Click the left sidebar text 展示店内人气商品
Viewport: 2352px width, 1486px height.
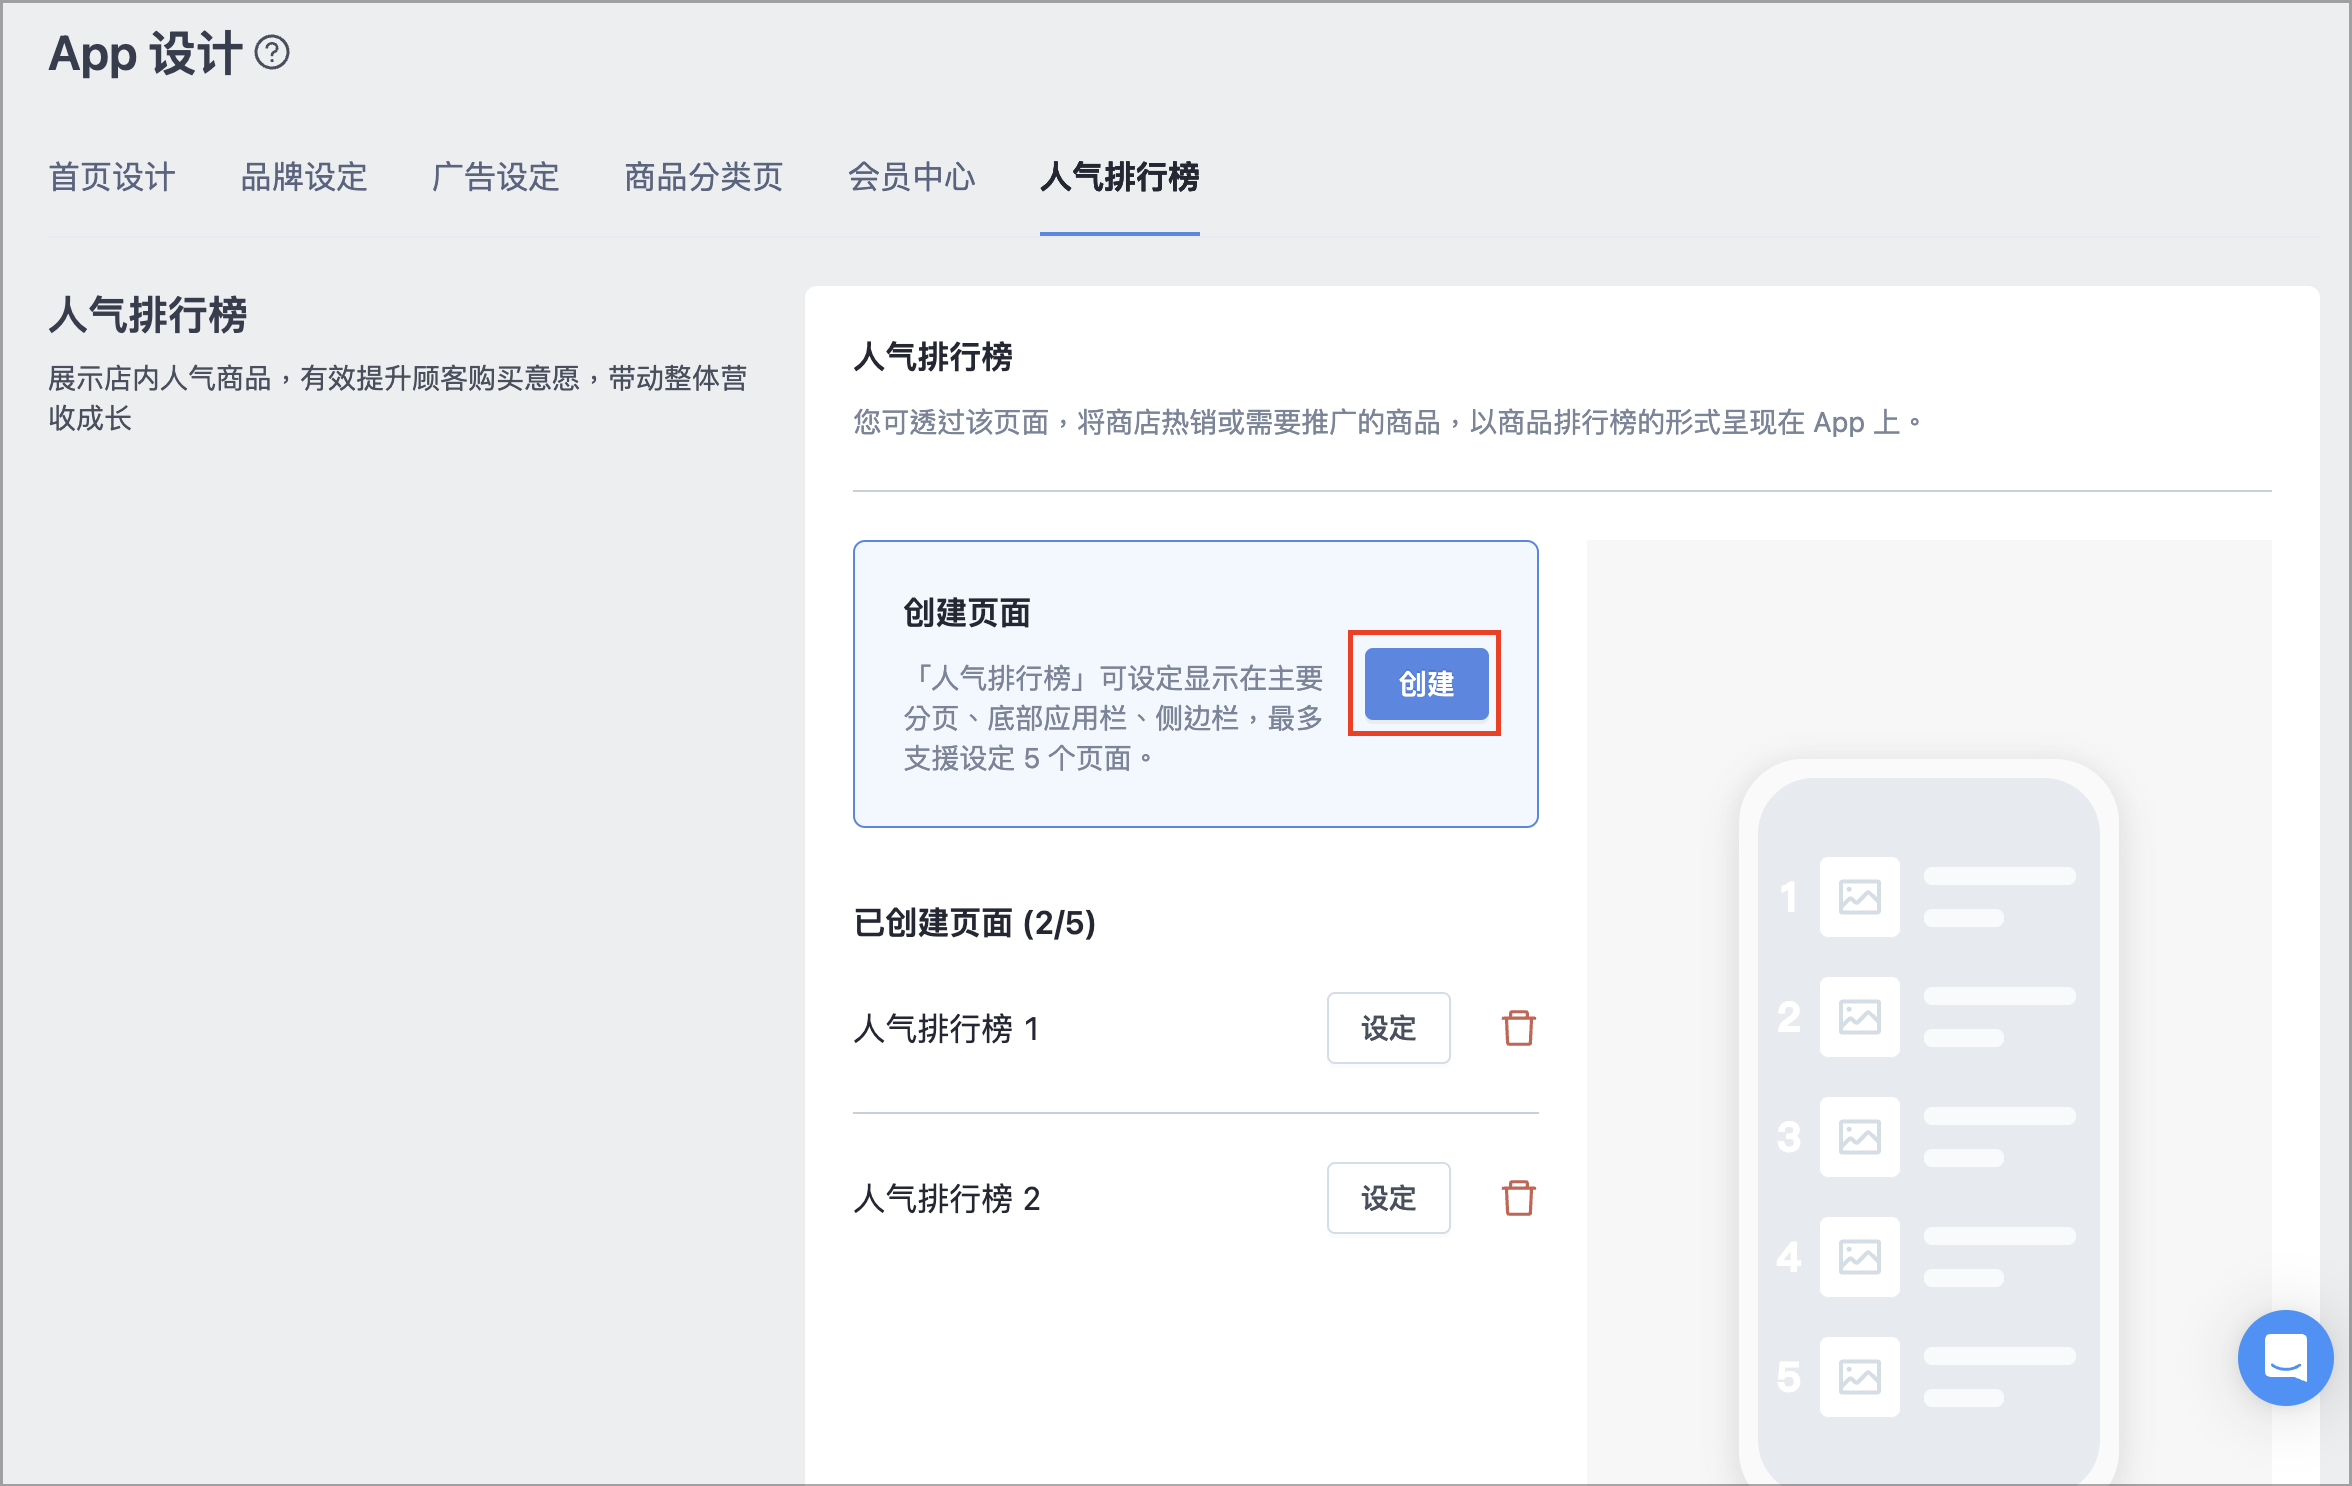(397, 398)
